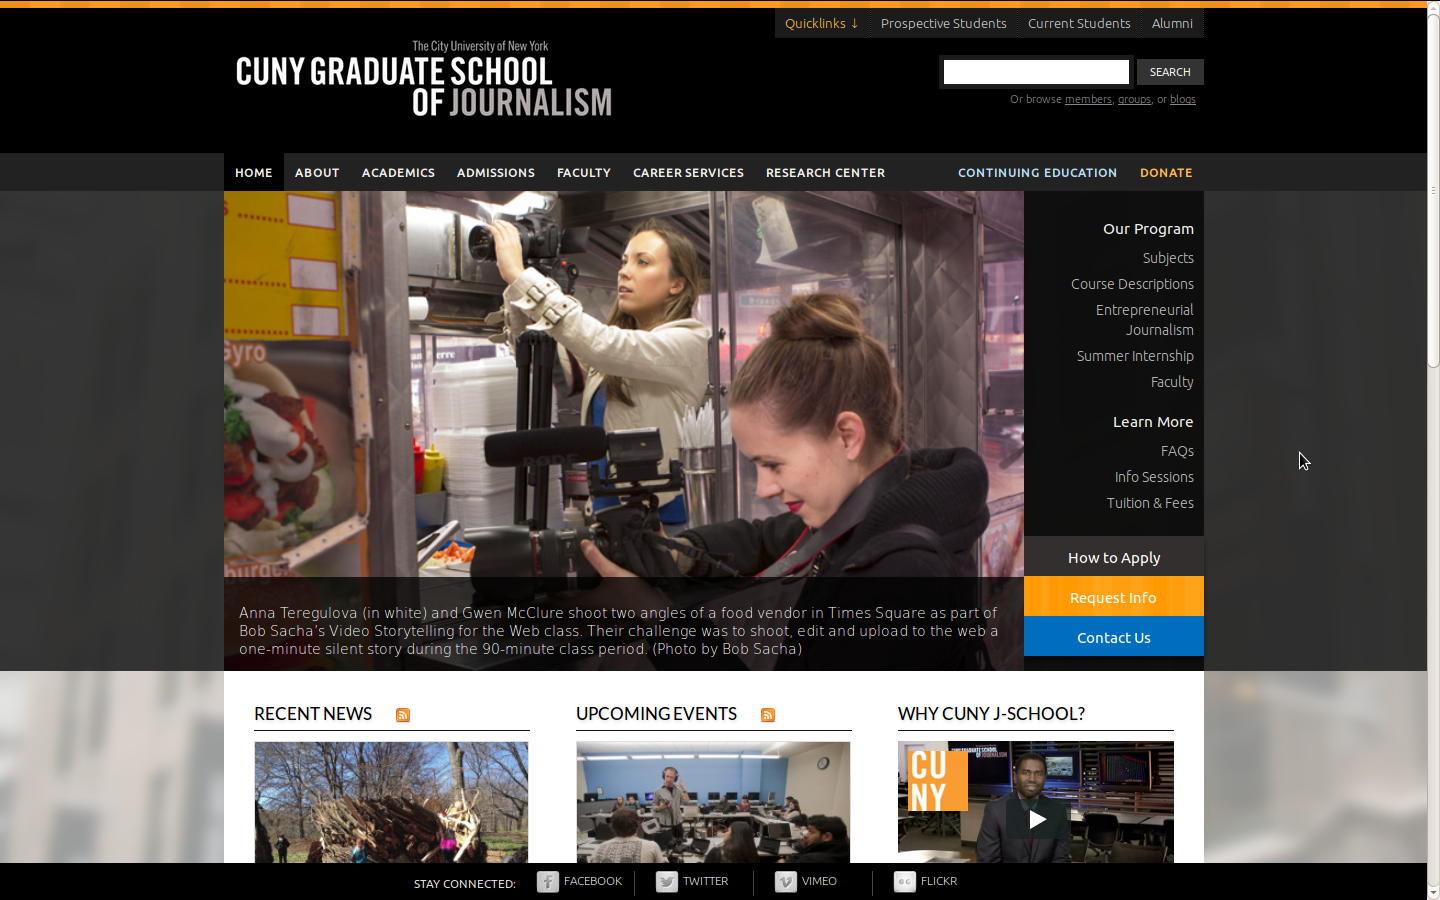Open the Recent News story thumbnail
This screenshot has width=1440, height=900.
[391, 802]
